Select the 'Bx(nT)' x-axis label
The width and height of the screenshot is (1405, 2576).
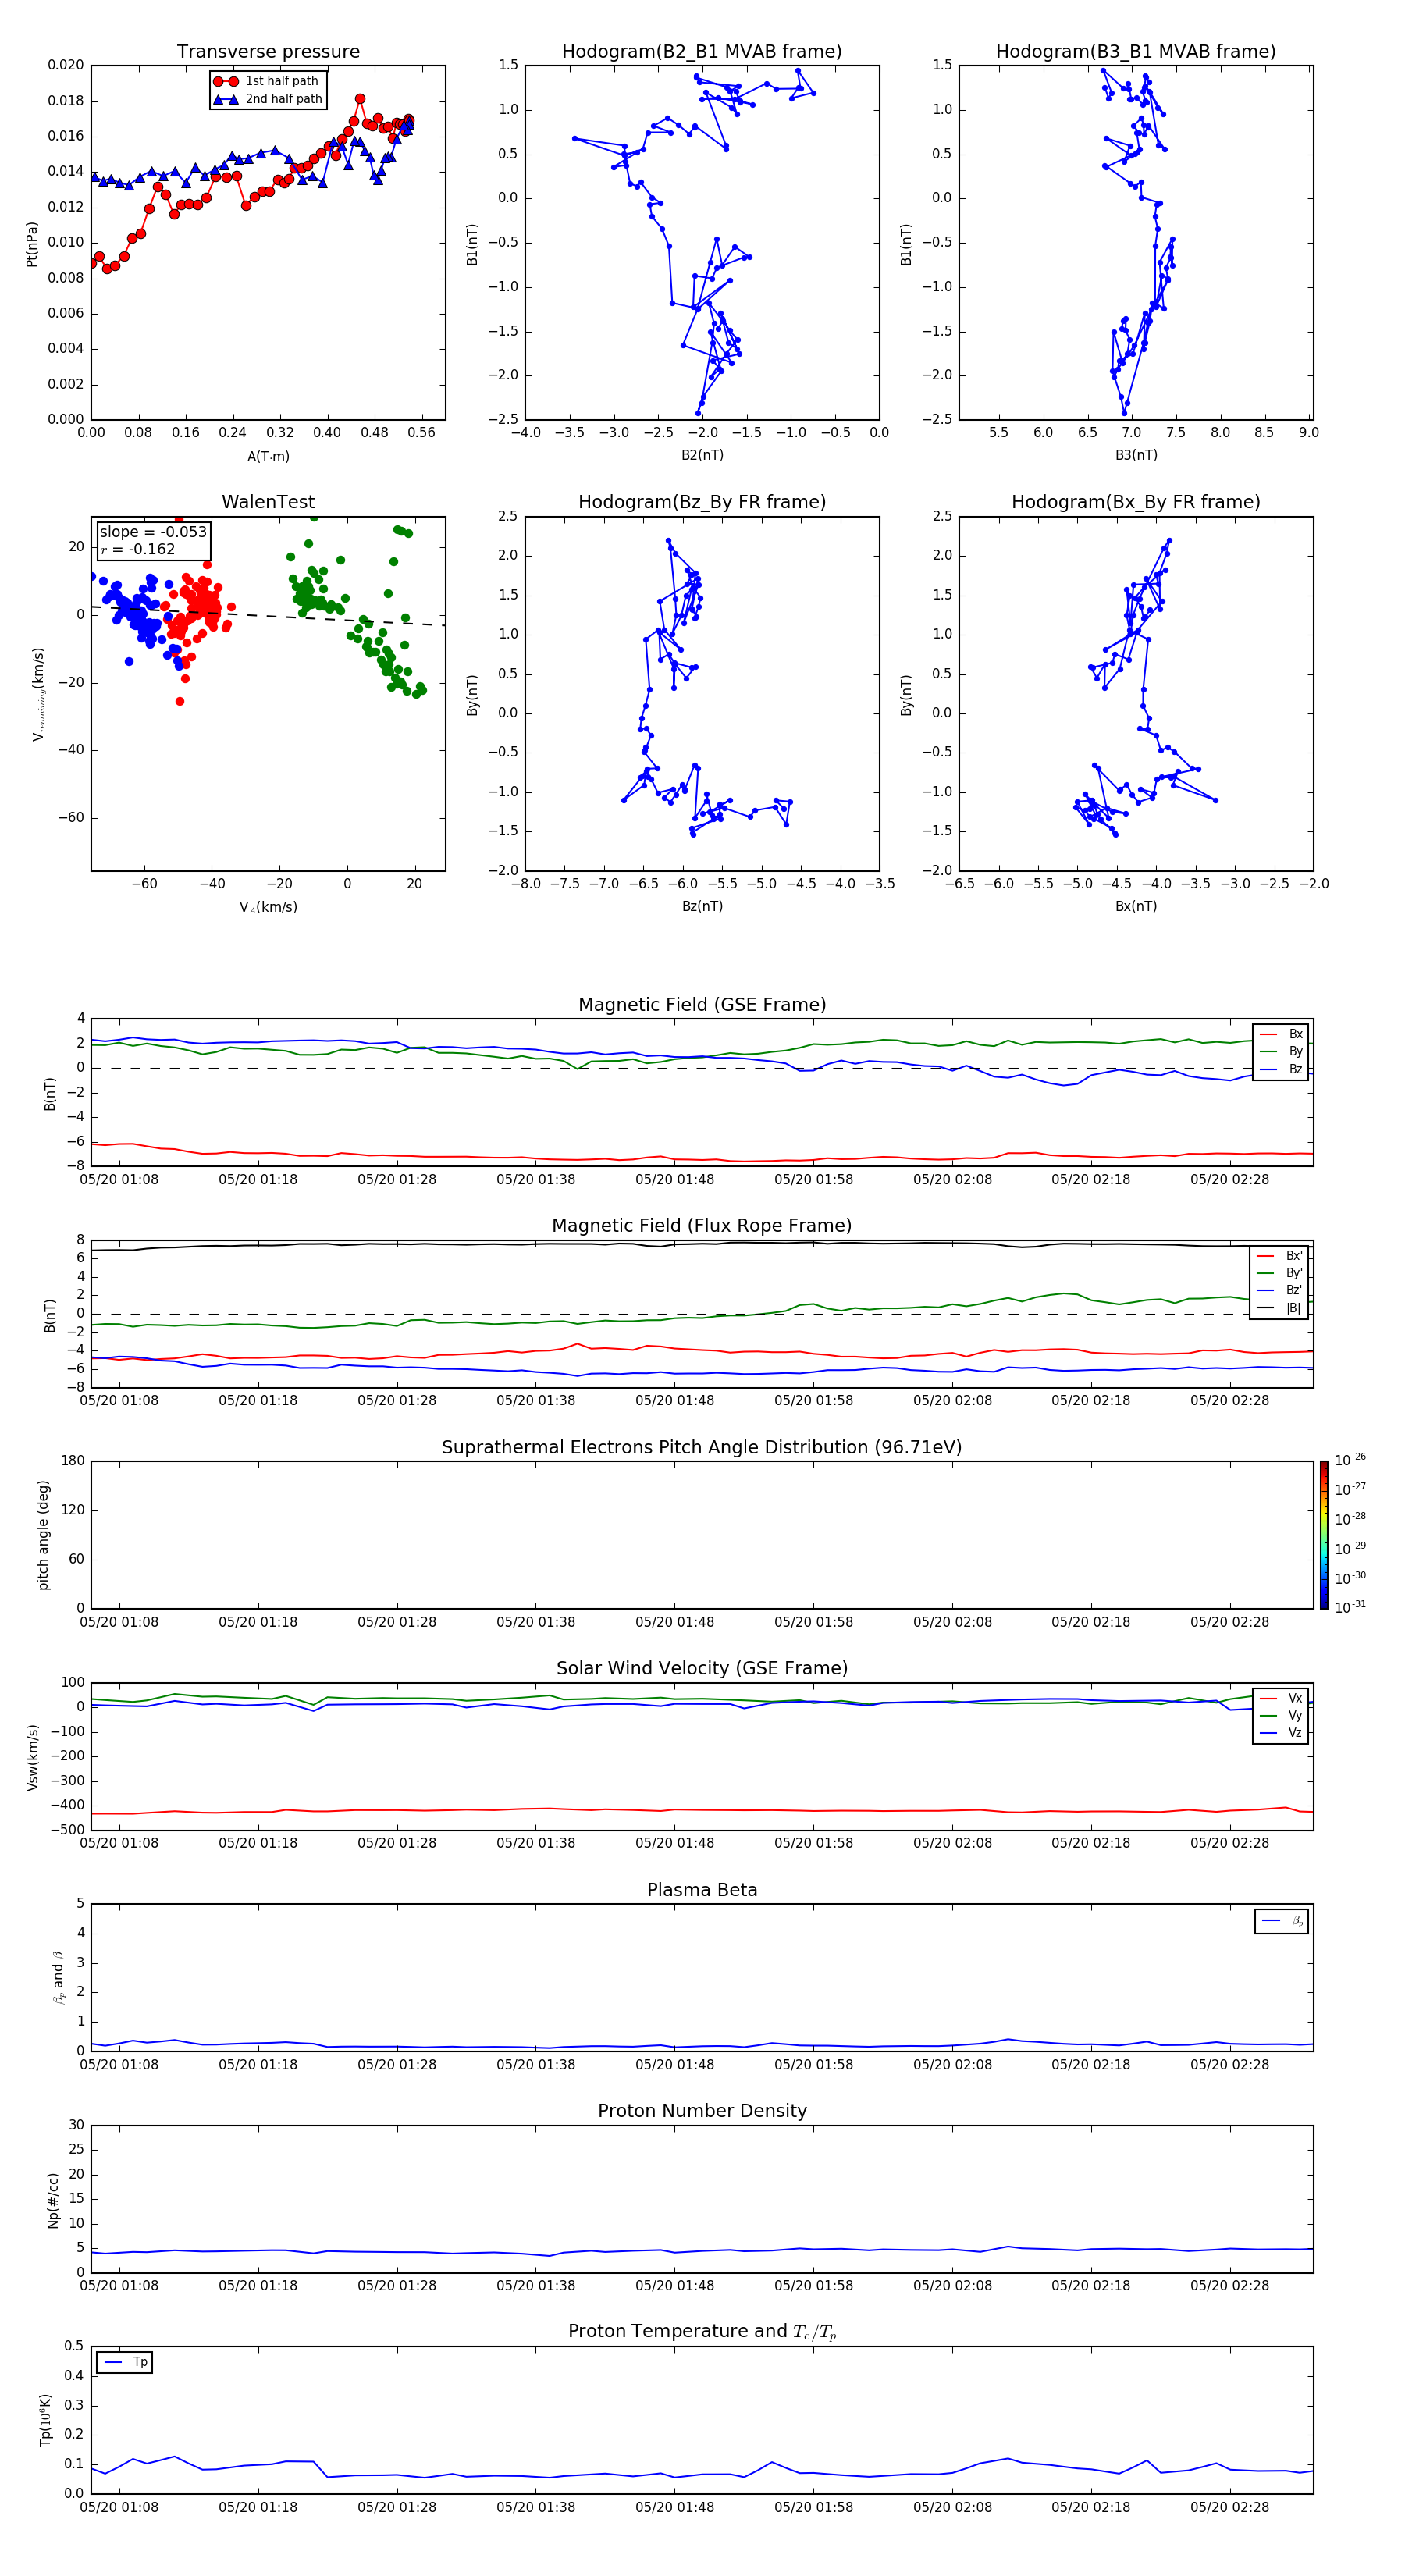point(1136,906)
